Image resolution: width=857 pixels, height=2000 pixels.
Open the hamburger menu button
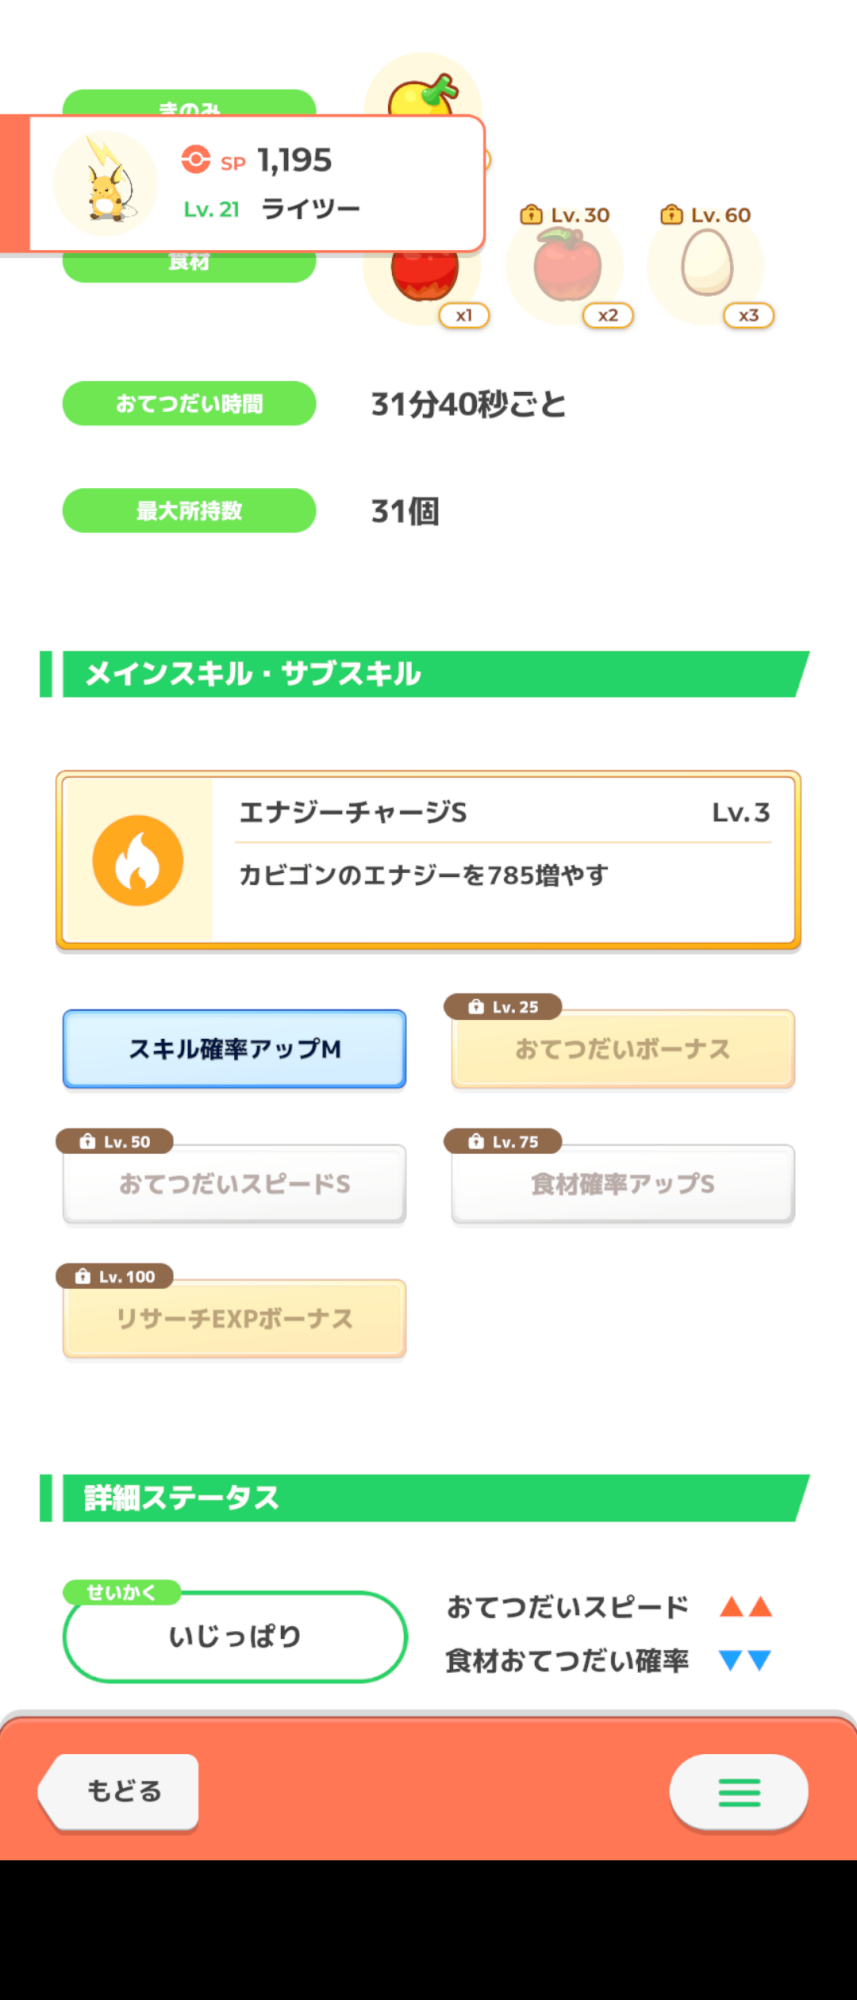pyautogui.click(x=739, y=1792)
